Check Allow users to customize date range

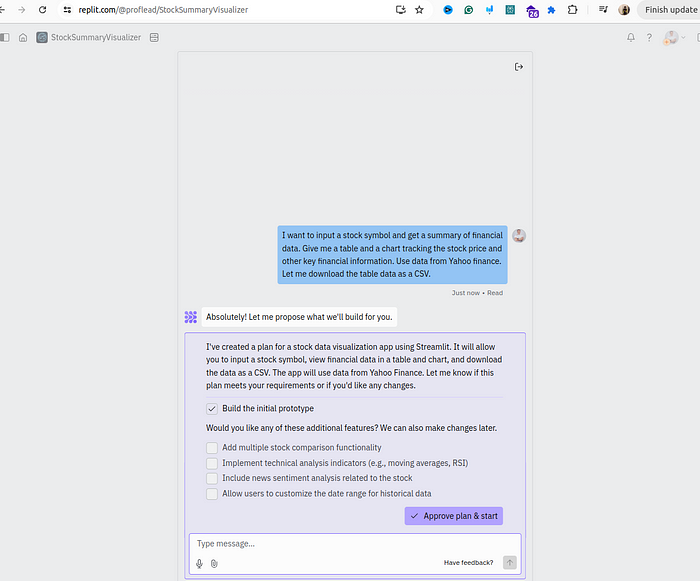coord(212,494)
